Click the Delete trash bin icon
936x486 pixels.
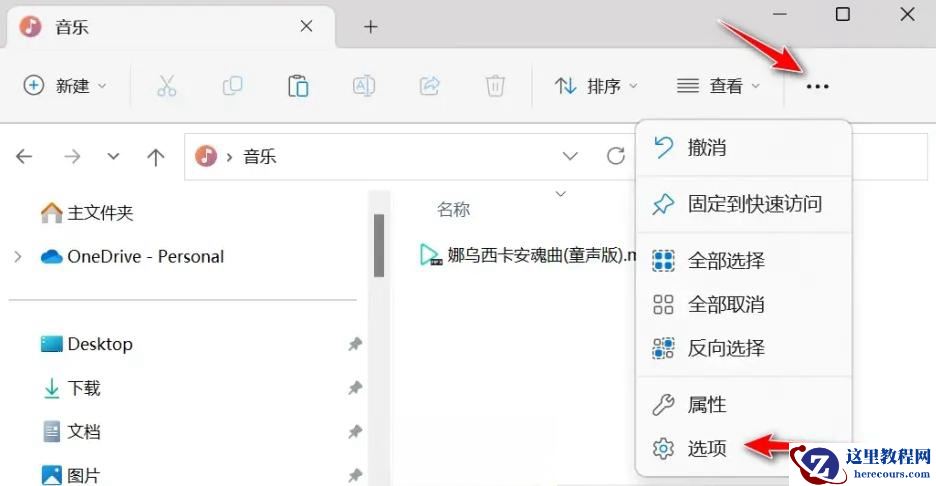point(495,86)
